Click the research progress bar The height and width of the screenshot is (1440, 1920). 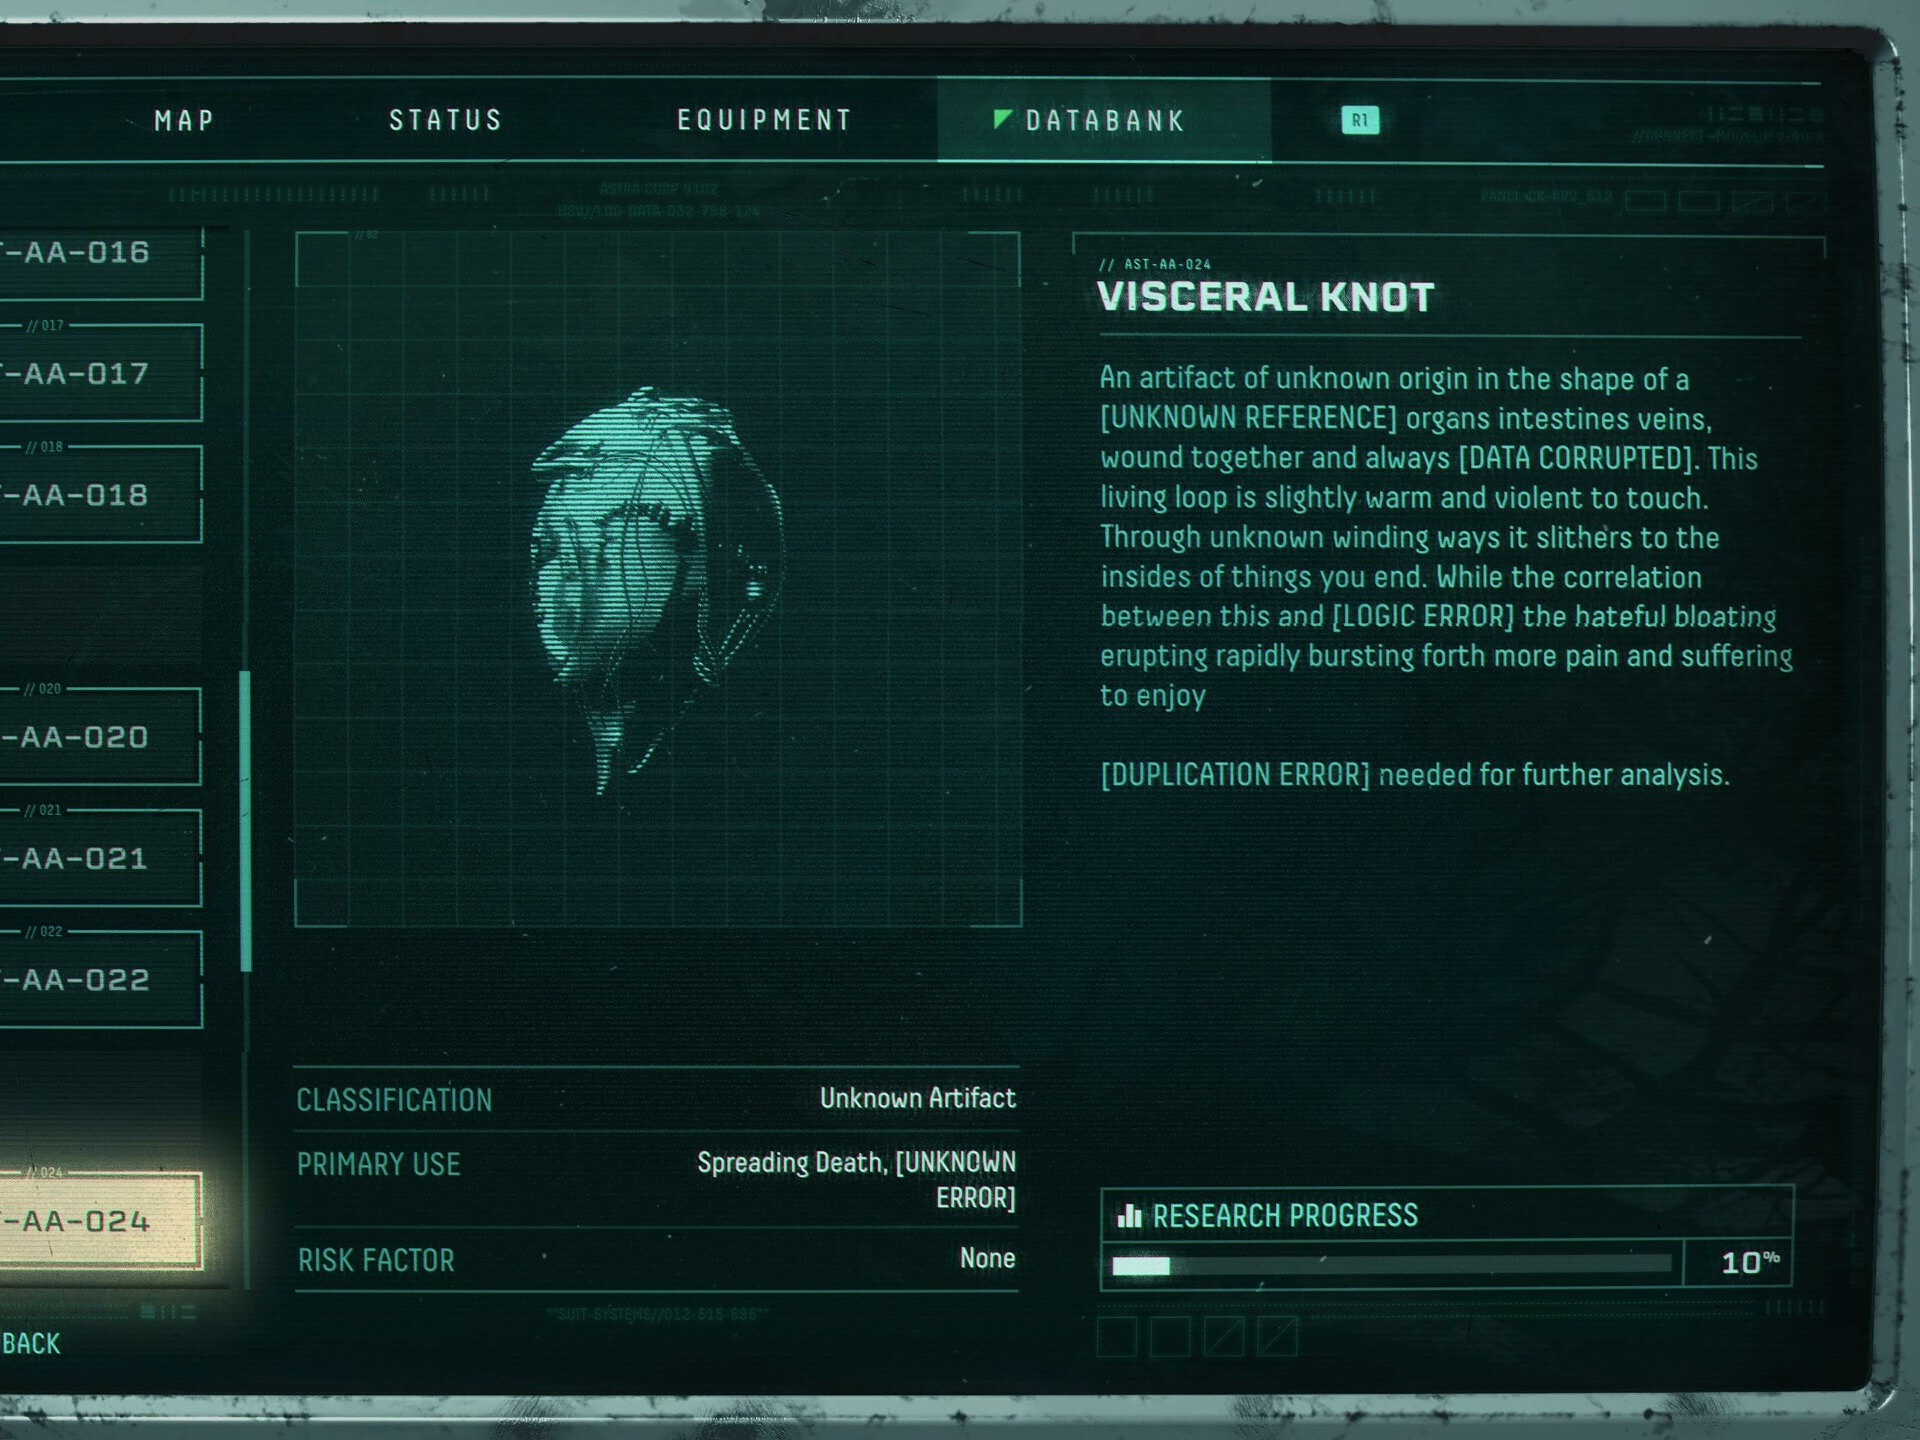[x=1391, y=1265]
